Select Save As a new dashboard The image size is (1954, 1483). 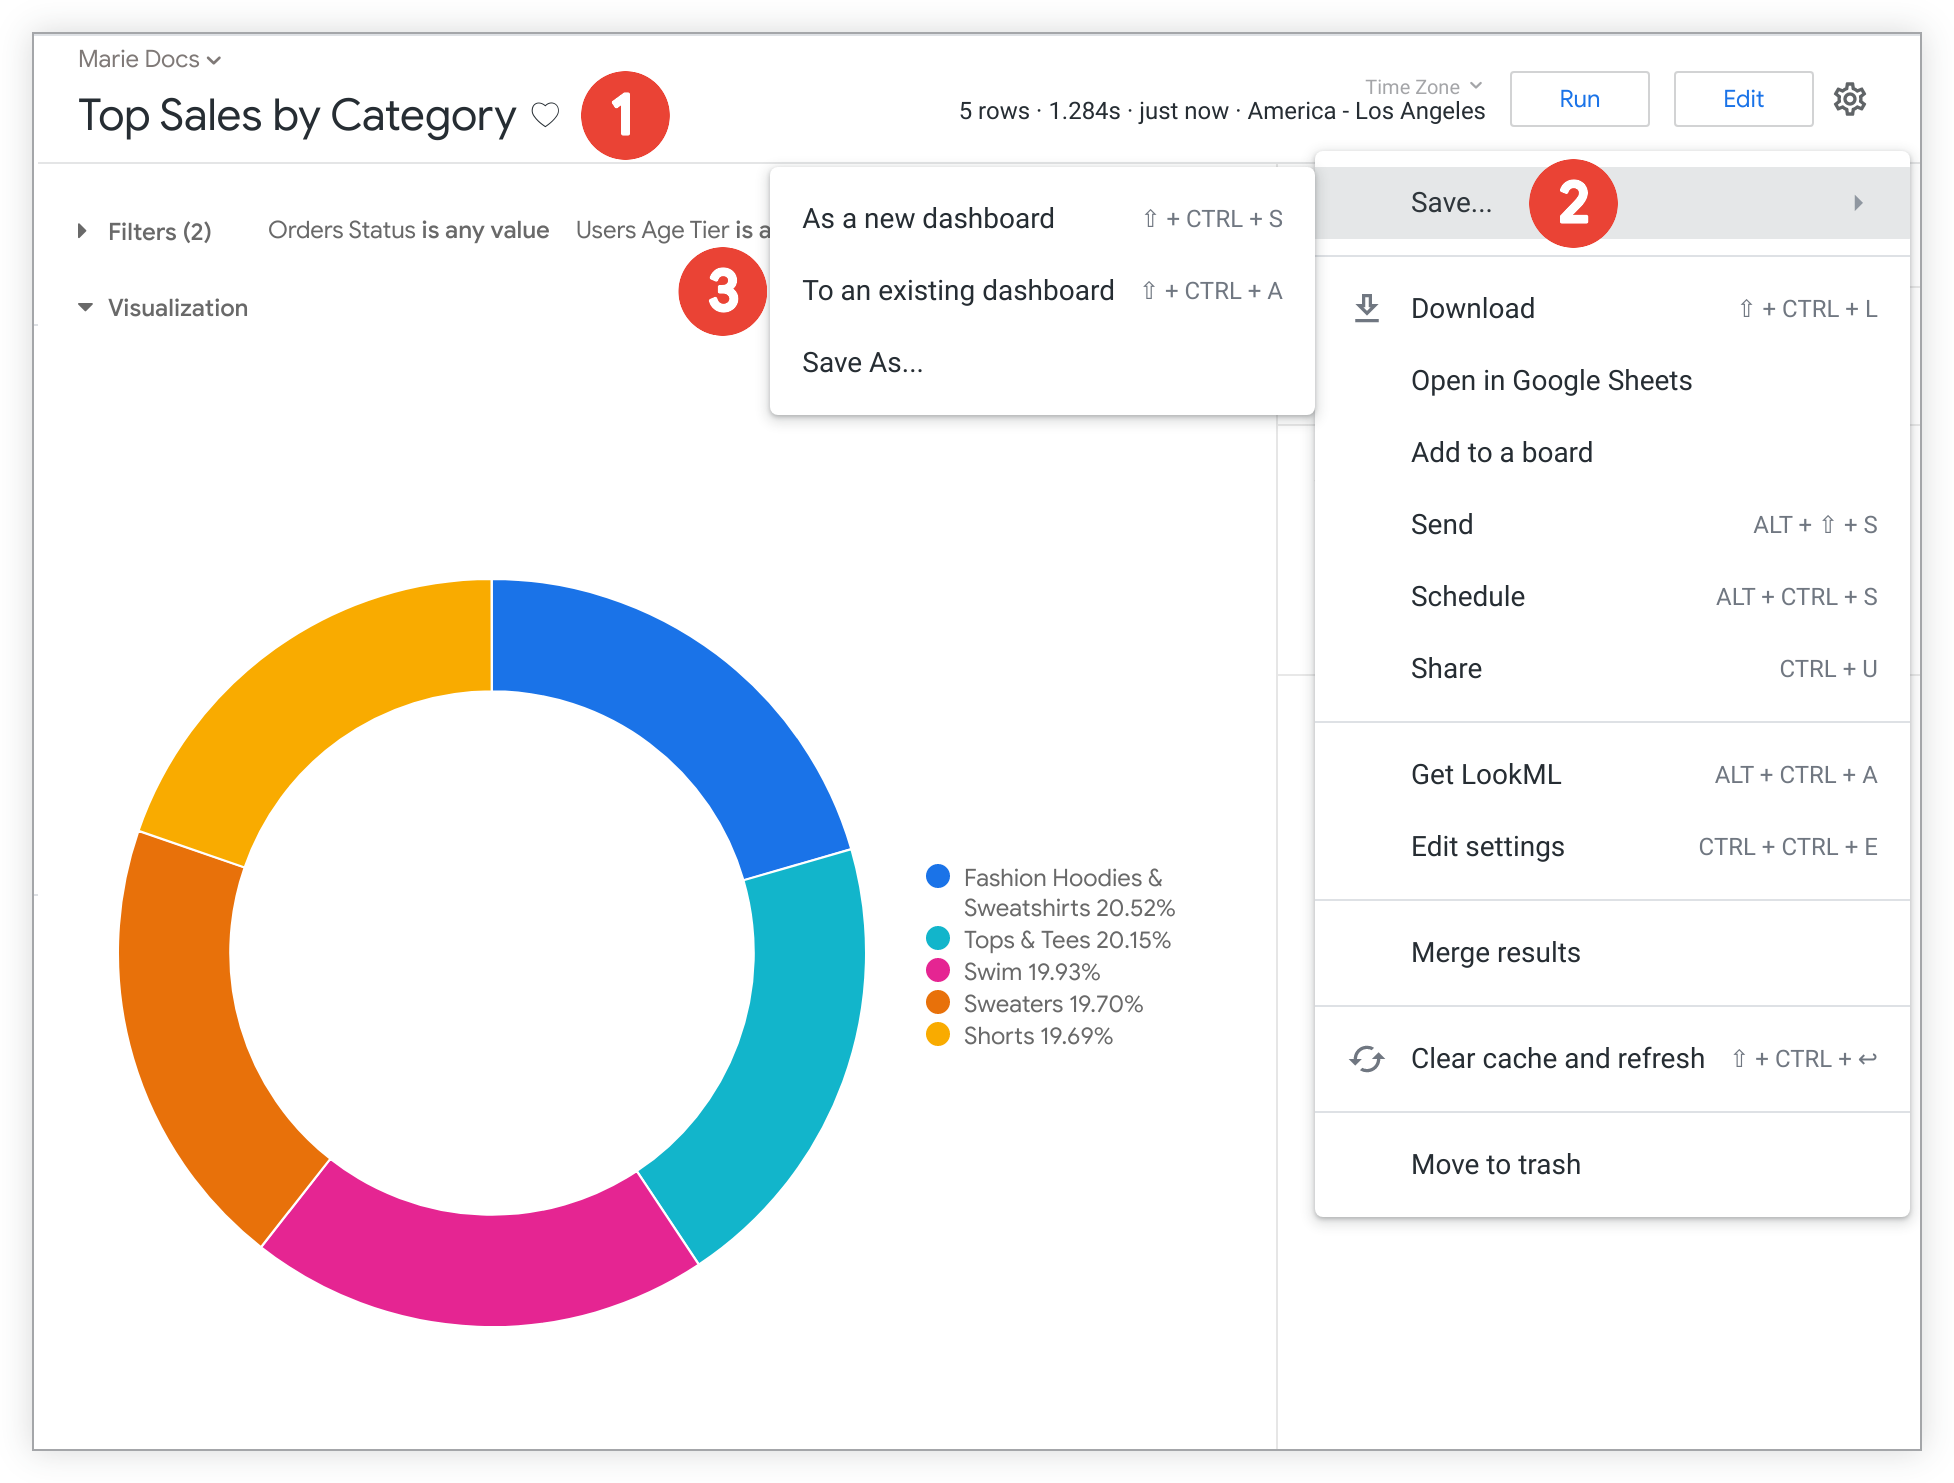coord(928,218)
